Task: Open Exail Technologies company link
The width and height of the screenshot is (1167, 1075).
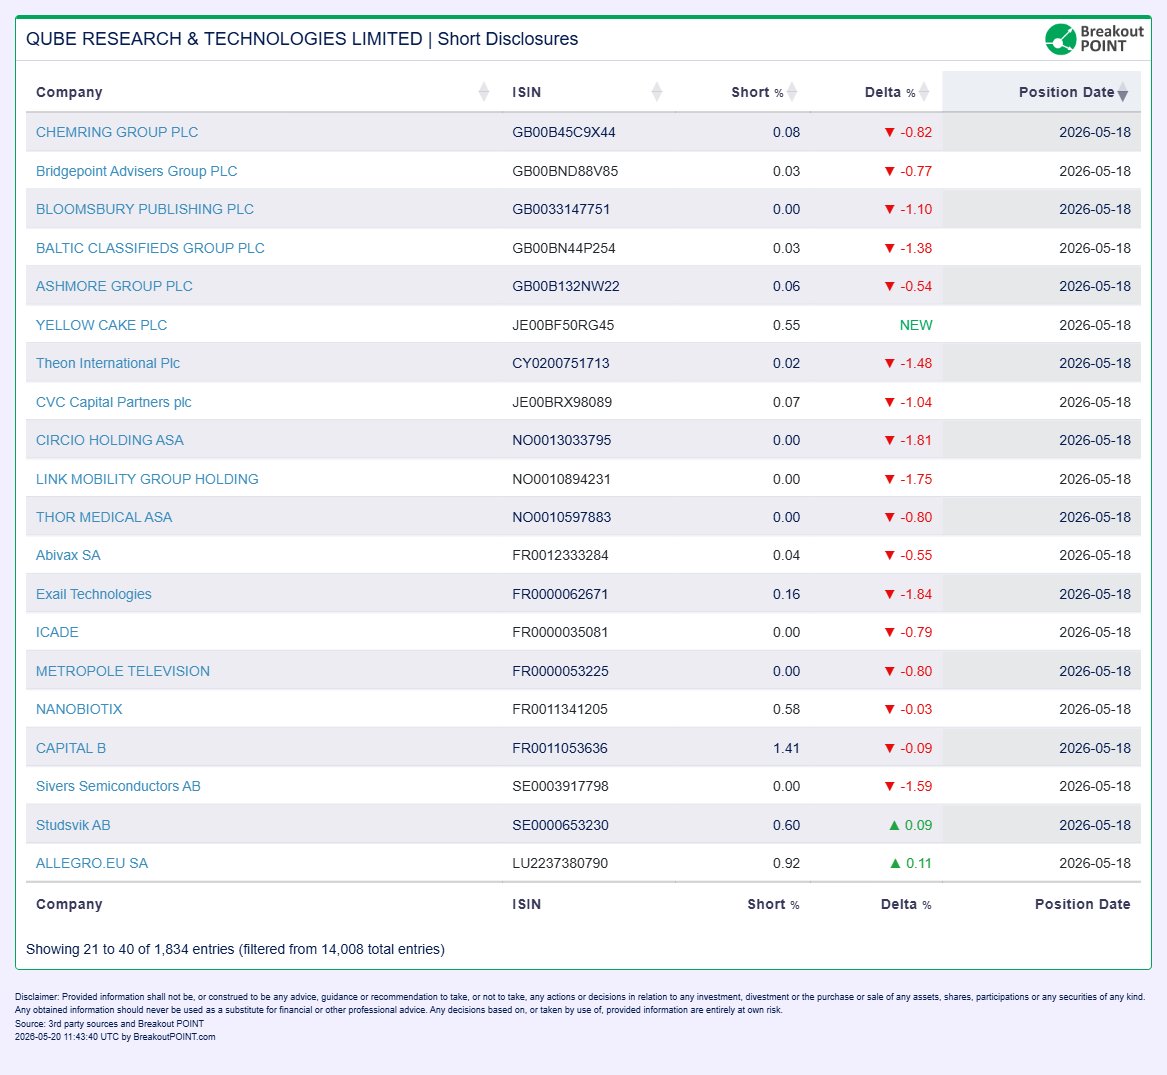Action: (94, 594)
